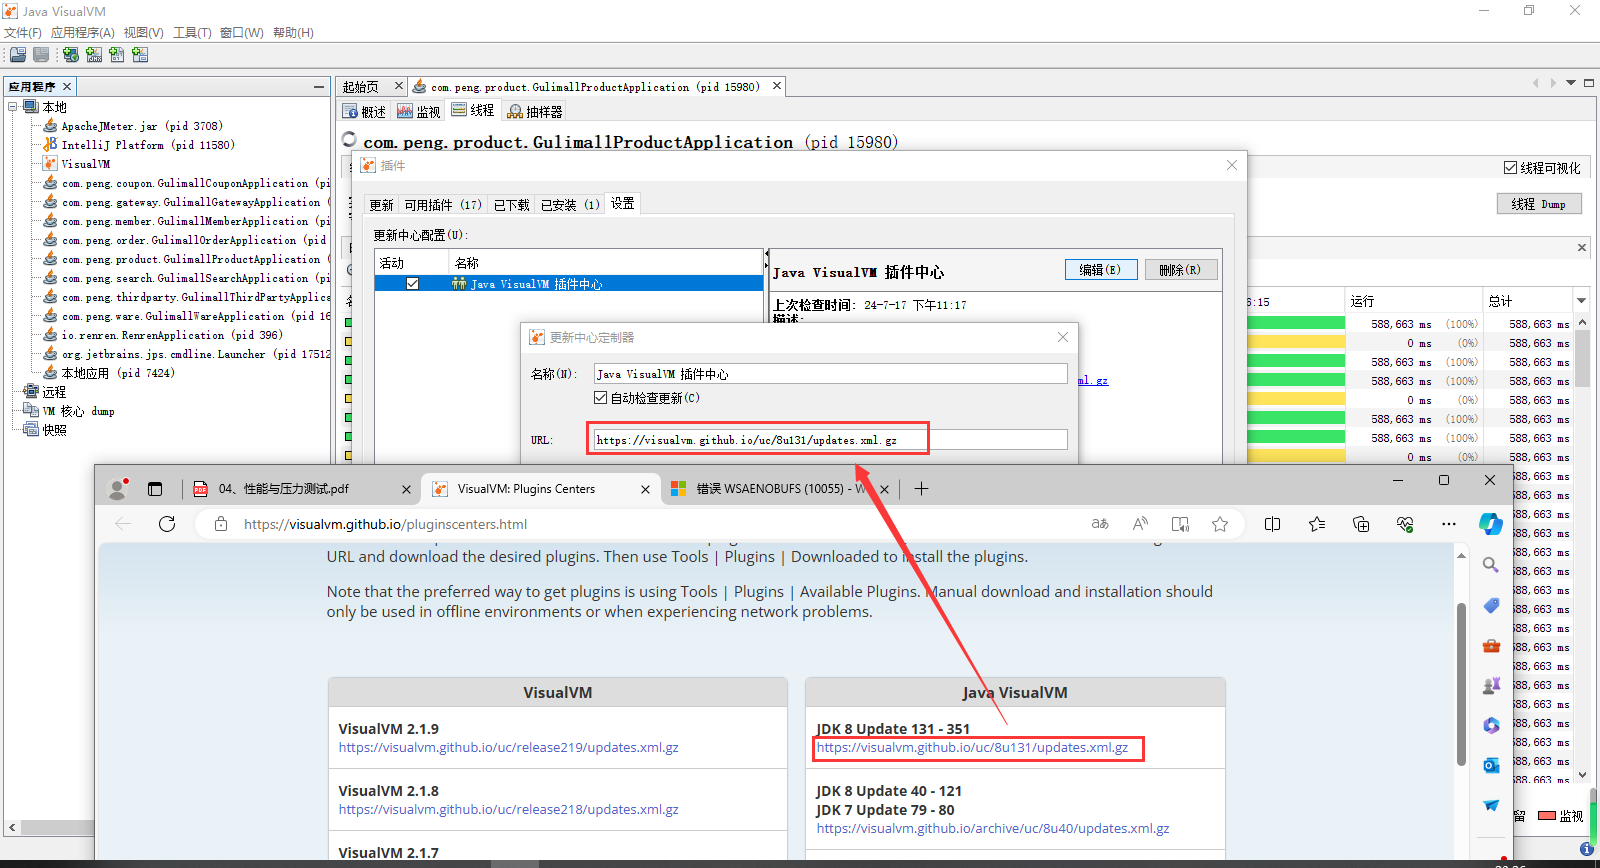
Task: Toggle 自动检查更新 checkbox
Action: pos(601,398)
